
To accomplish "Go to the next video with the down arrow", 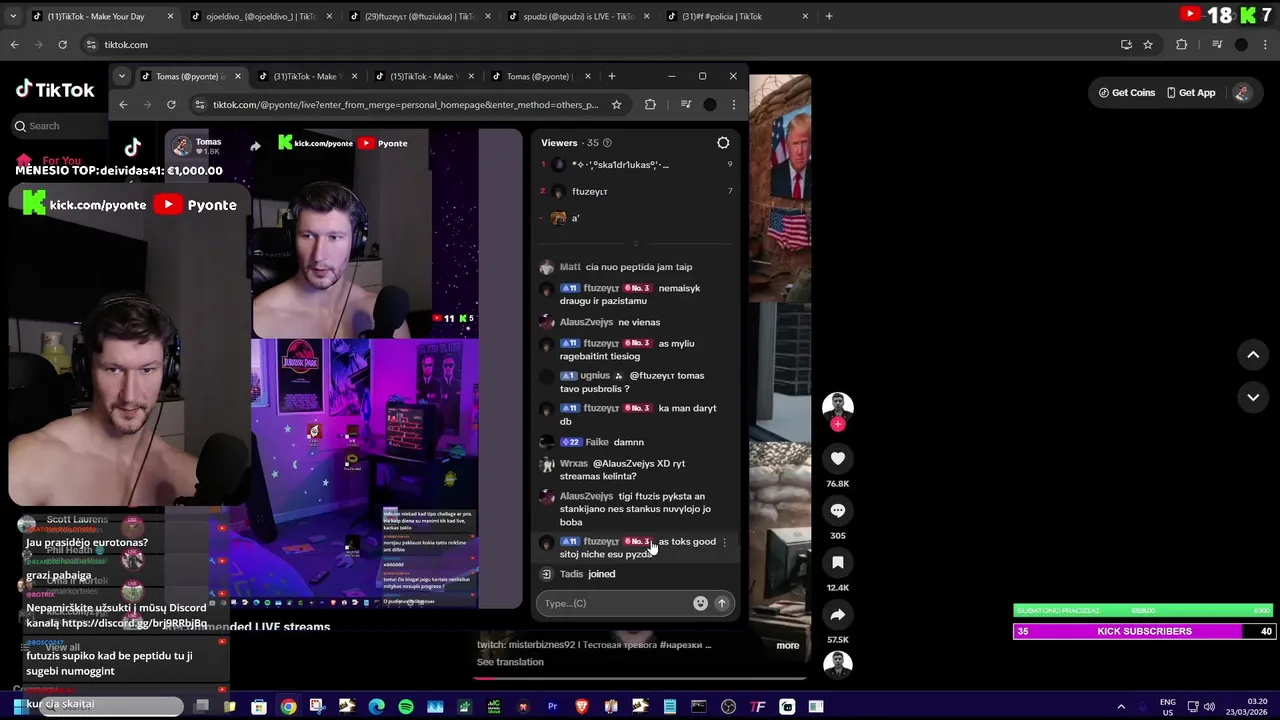I will point(1253,397).
